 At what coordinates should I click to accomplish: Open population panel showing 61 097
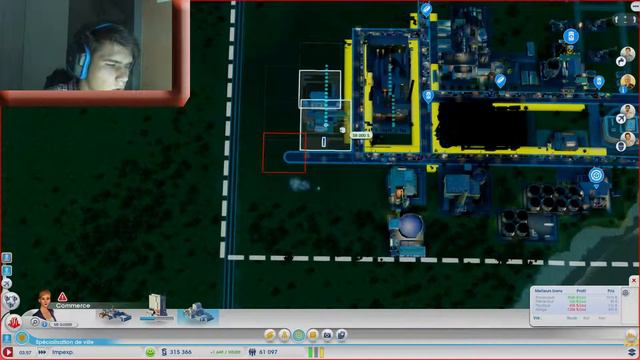[x=263, y=352]
